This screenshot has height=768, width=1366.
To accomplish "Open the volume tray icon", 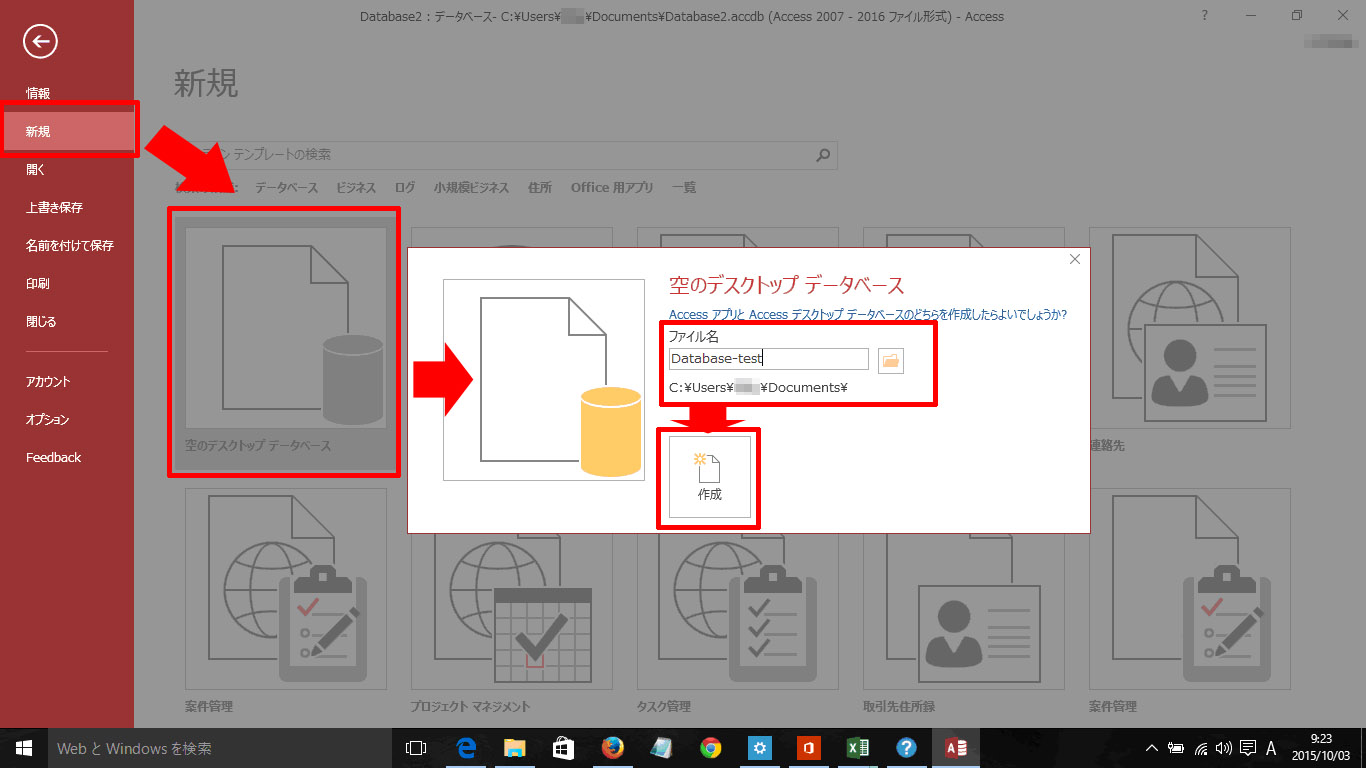I will pyautogui.click(x=1224, y=748).
